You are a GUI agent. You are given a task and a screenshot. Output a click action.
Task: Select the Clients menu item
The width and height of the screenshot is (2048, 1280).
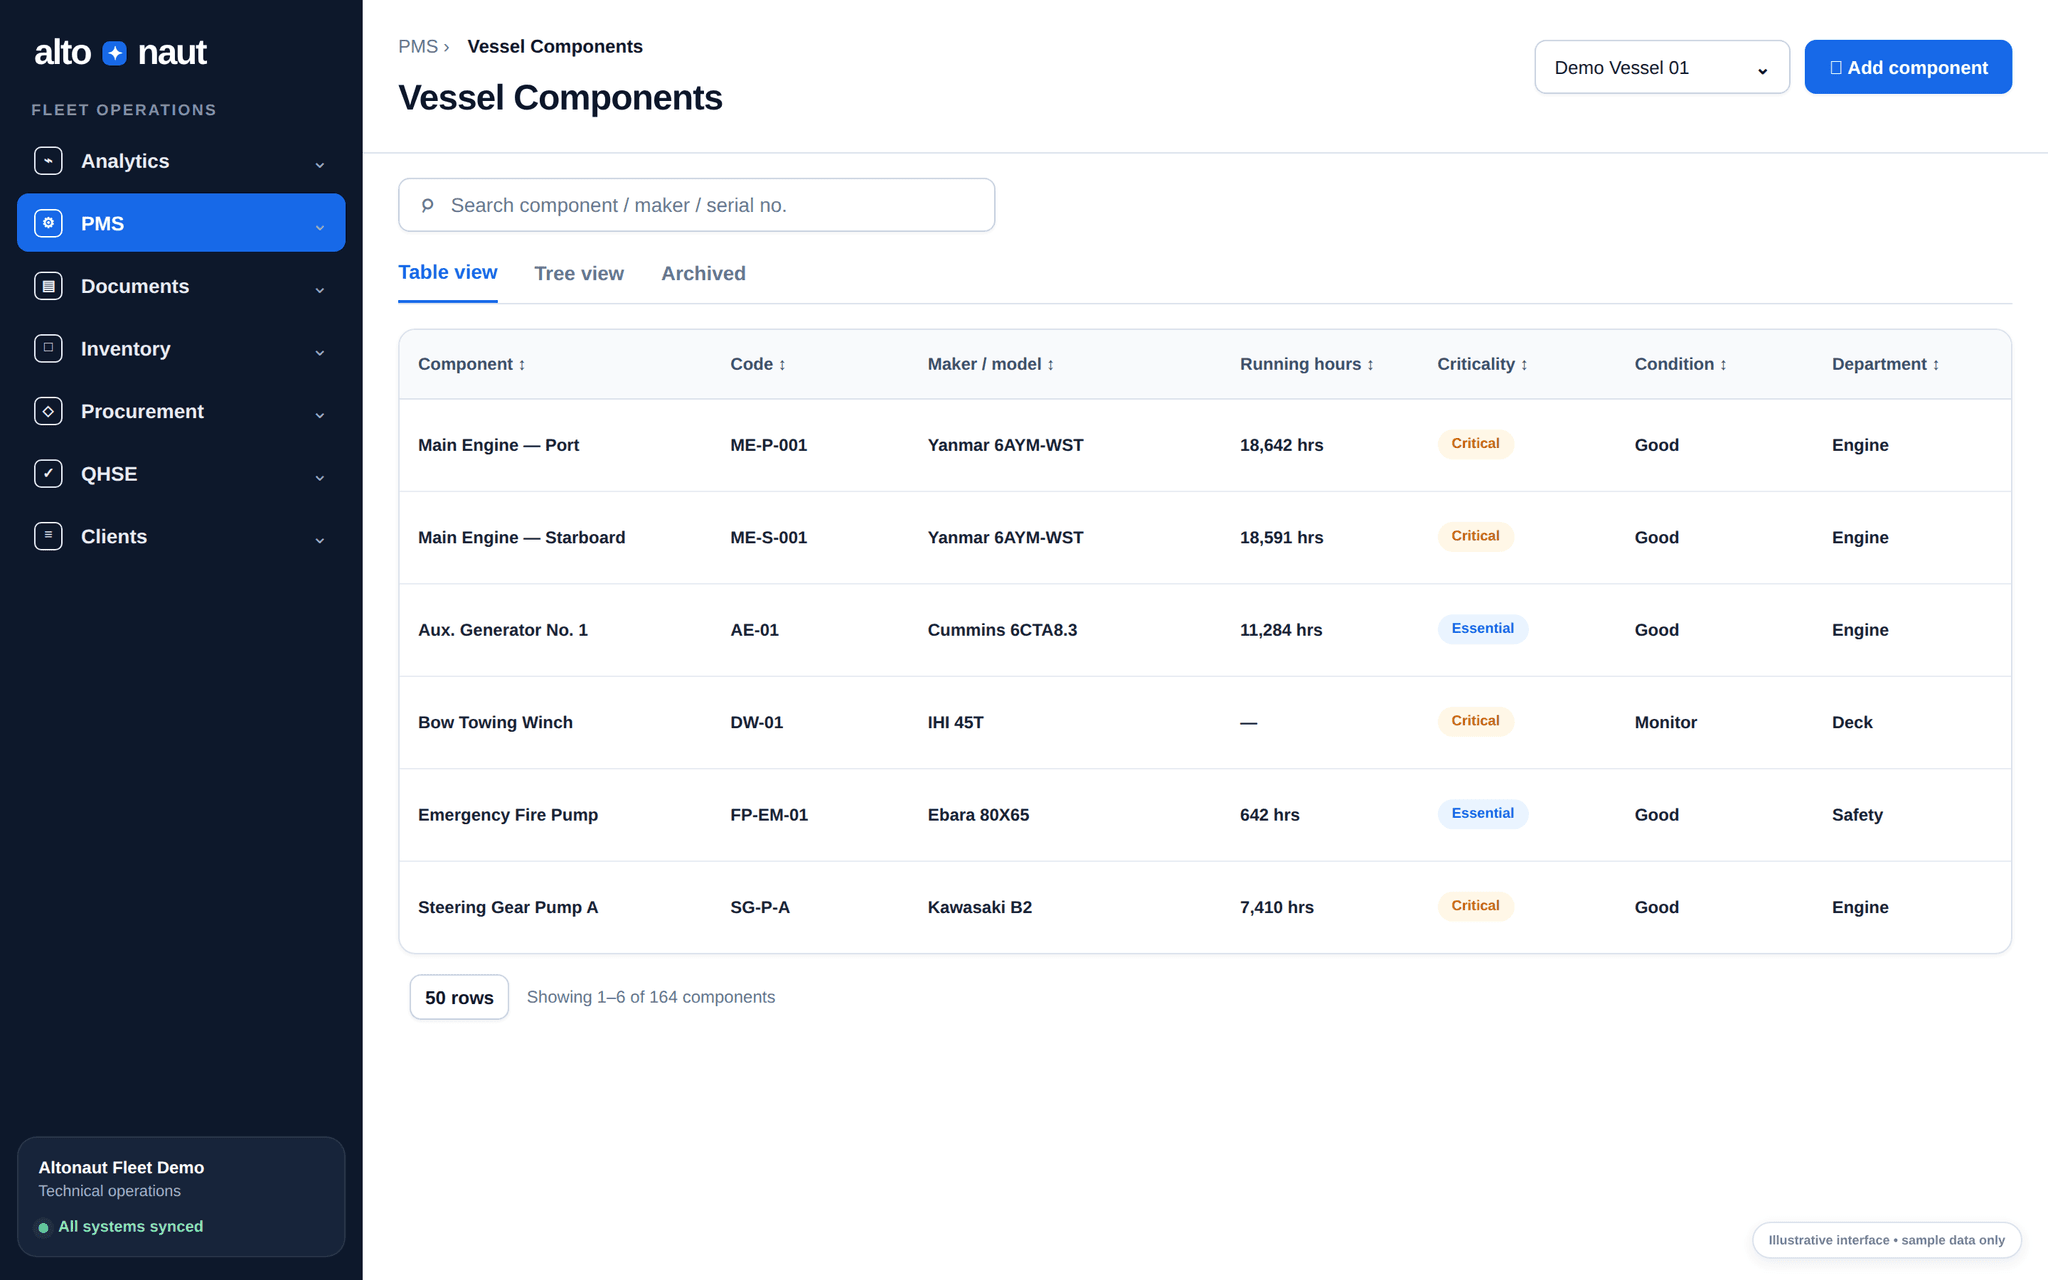[x=181, y=536]
